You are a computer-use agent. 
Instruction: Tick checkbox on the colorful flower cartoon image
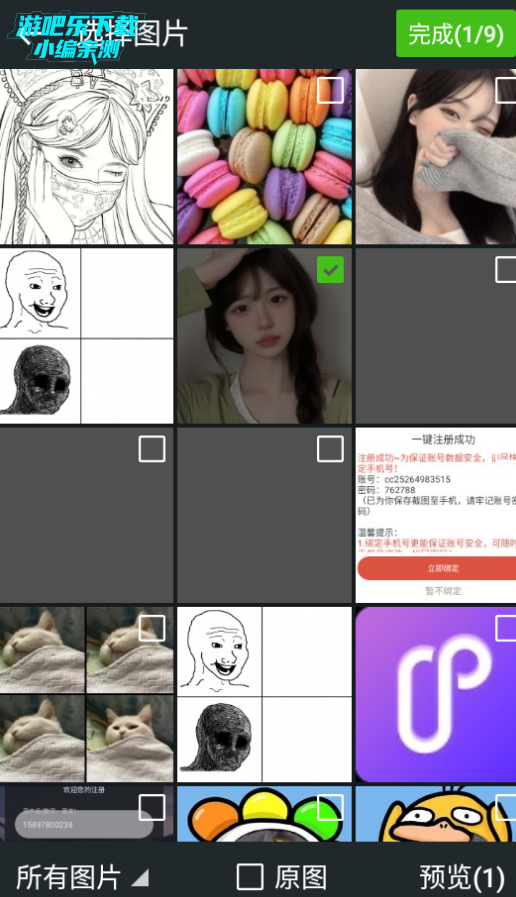[330, 808]
